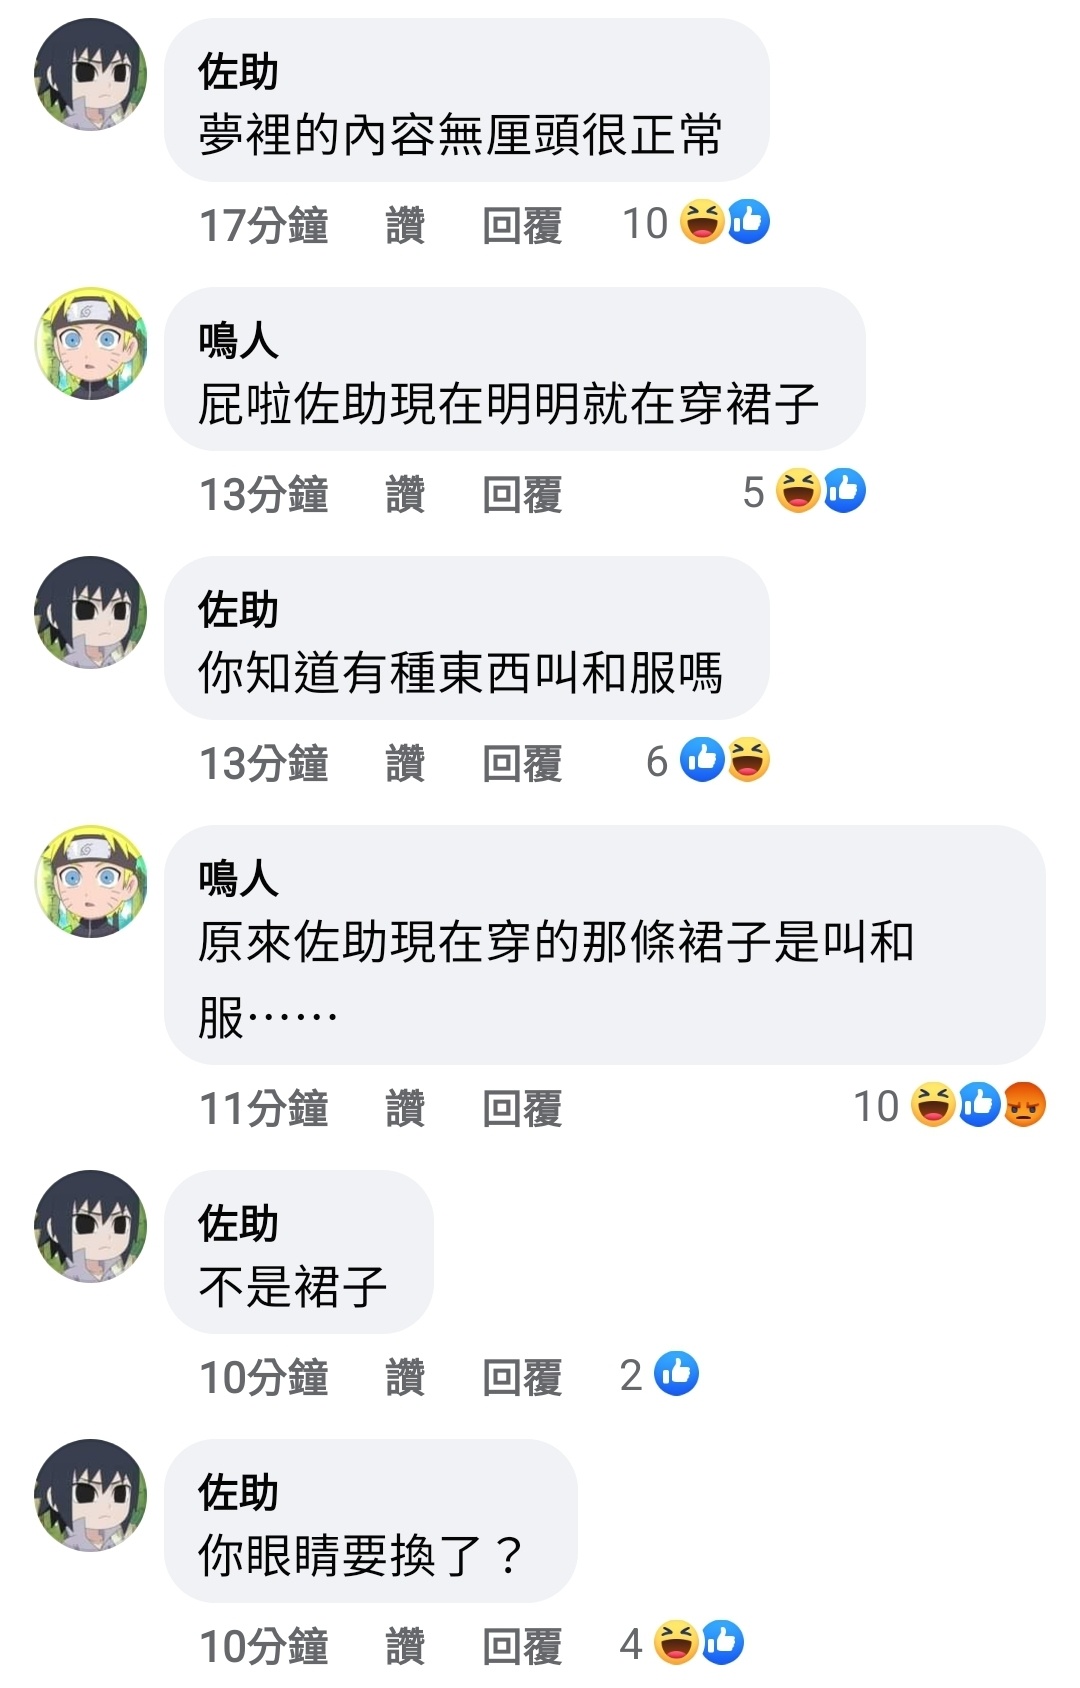Click the 17分鐘 timestamp
Screen dimensions: 1080x1688
(264, 225)
